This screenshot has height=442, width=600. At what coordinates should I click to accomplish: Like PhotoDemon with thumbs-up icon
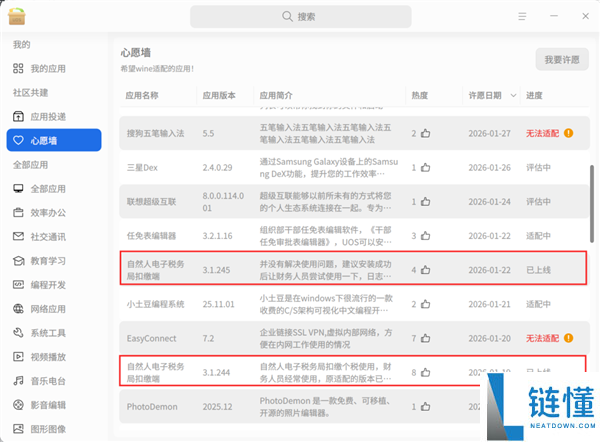tap(426, 406)
